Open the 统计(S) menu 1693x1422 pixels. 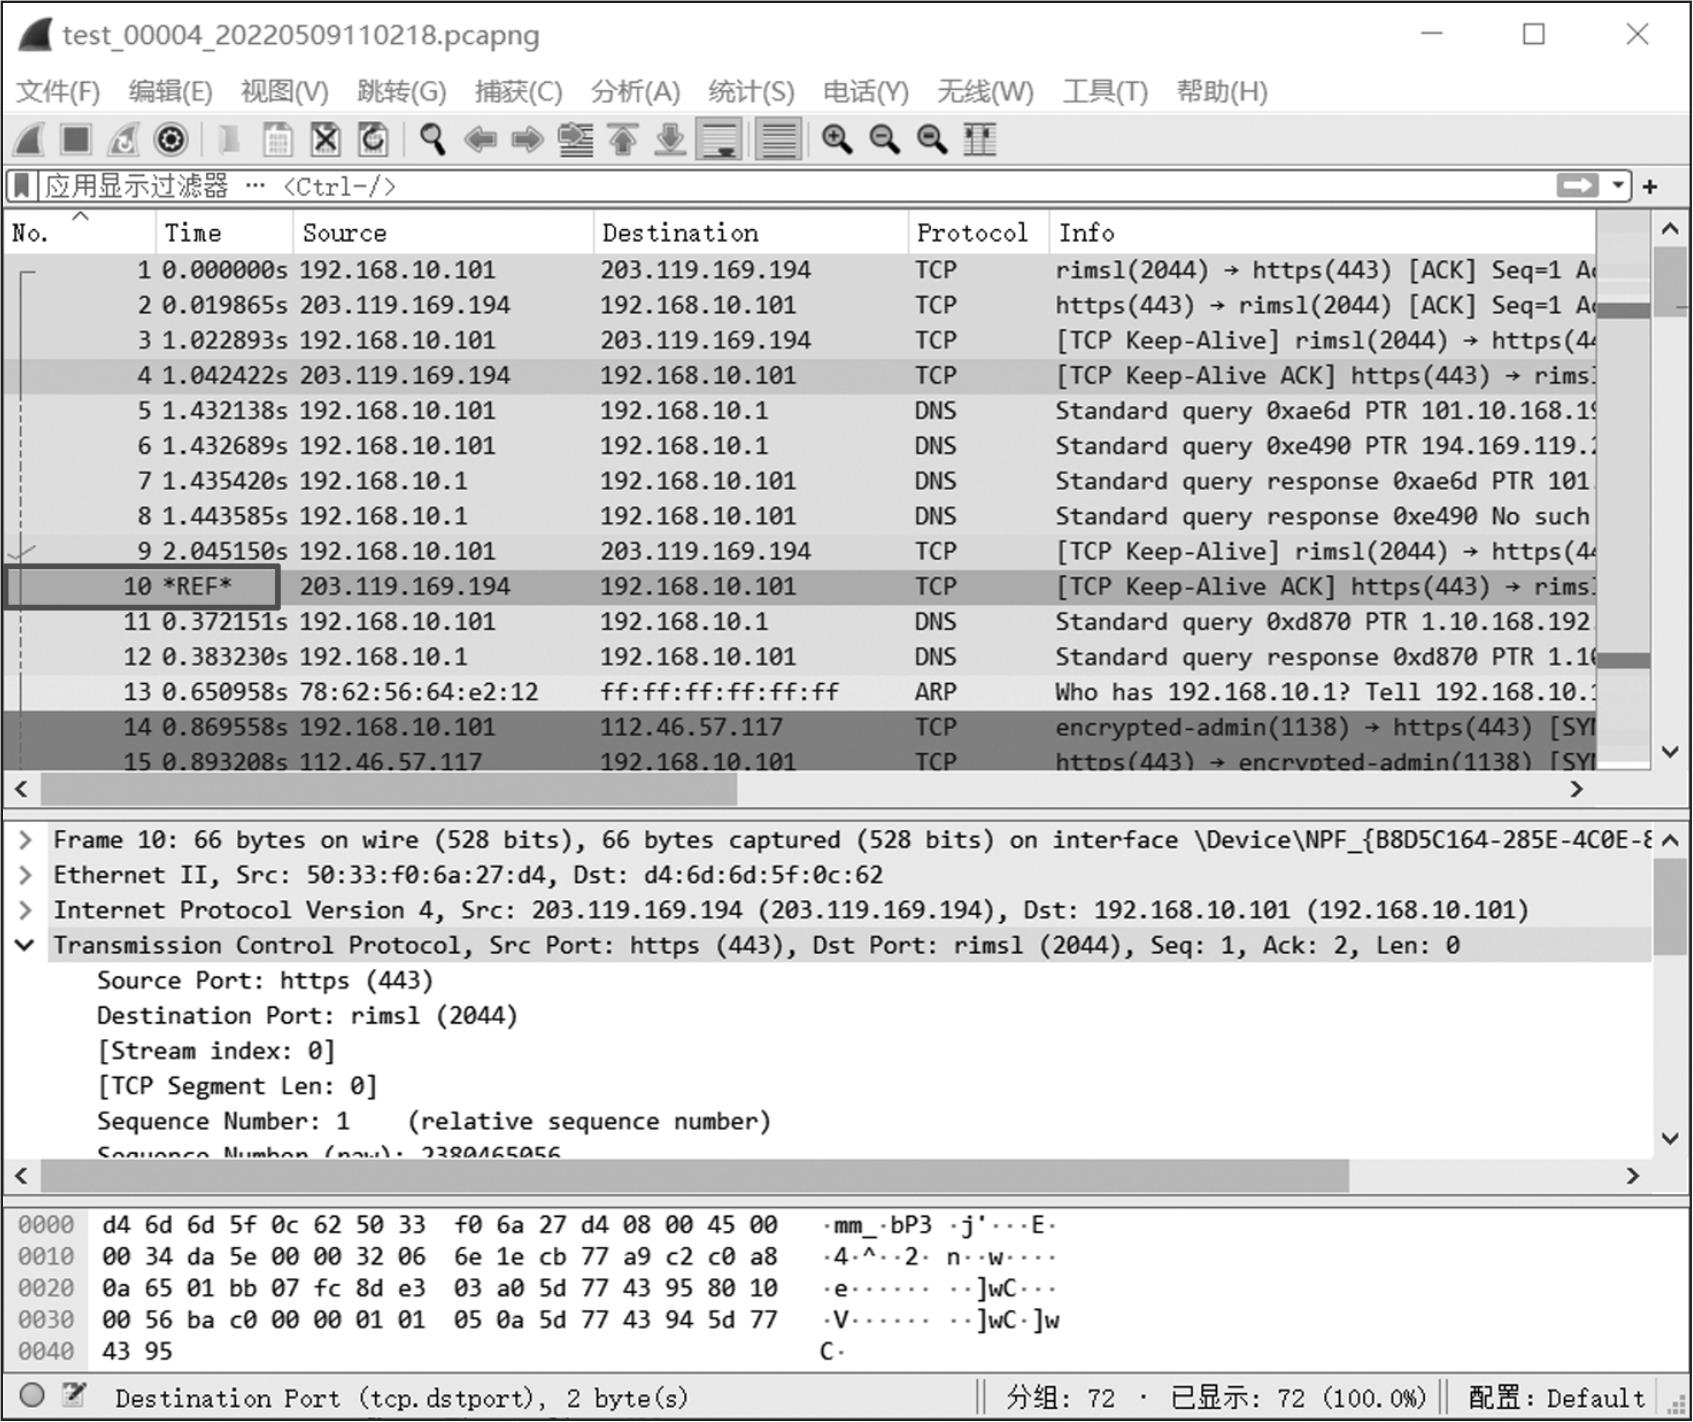pyautogui.click(x=751, y=92)
